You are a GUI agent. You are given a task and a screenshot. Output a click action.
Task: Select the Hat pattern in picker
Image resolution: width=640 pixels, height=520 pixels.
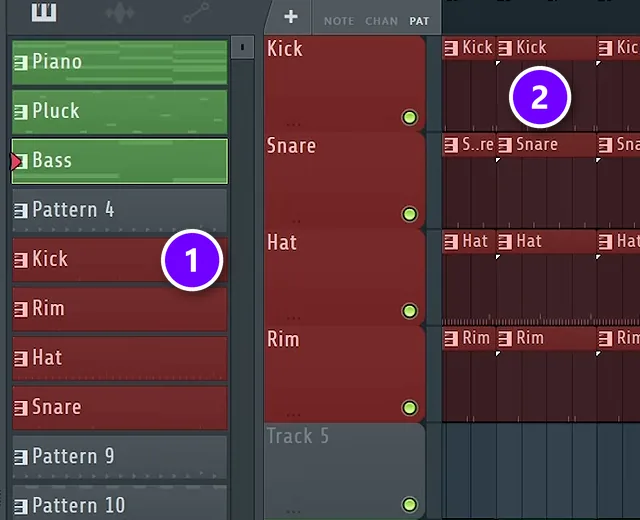coord(120,359)
